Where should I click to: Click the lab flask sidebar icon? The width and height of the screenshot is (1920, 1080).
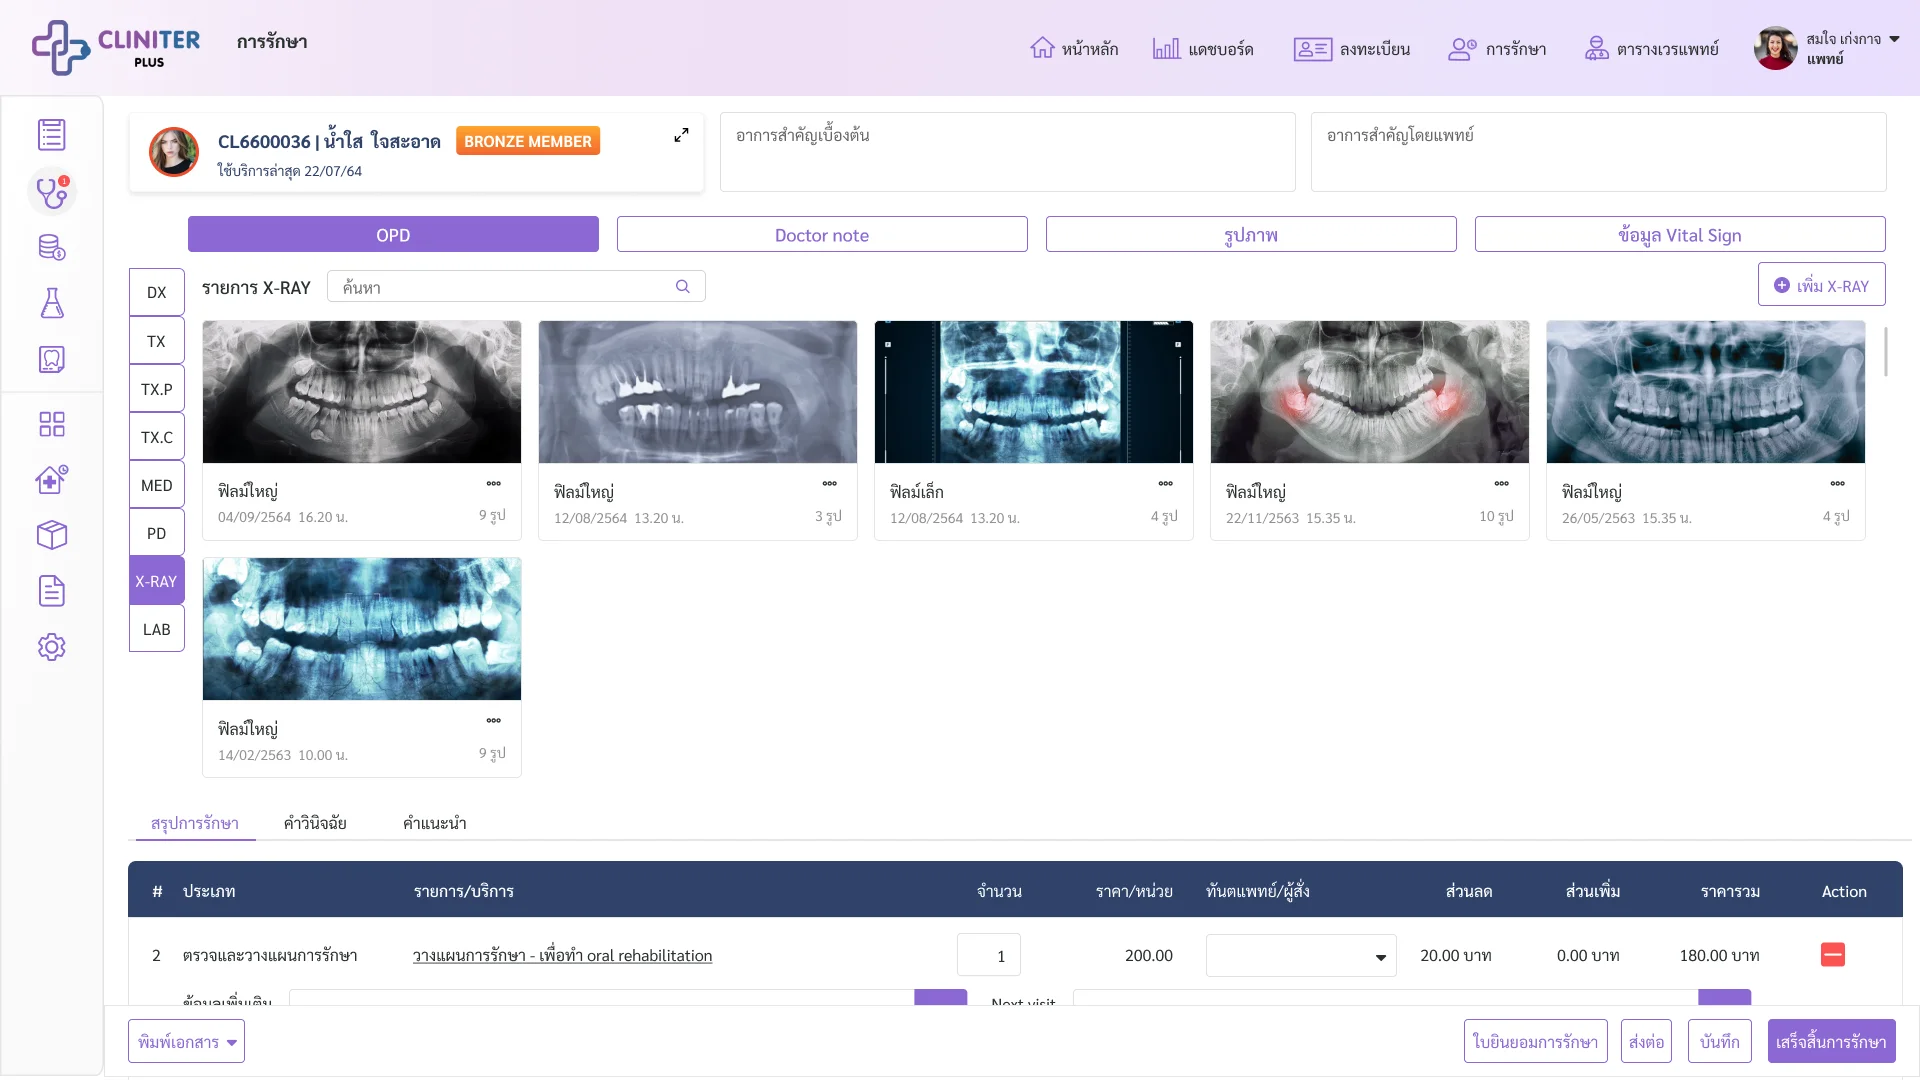(52, 303)
